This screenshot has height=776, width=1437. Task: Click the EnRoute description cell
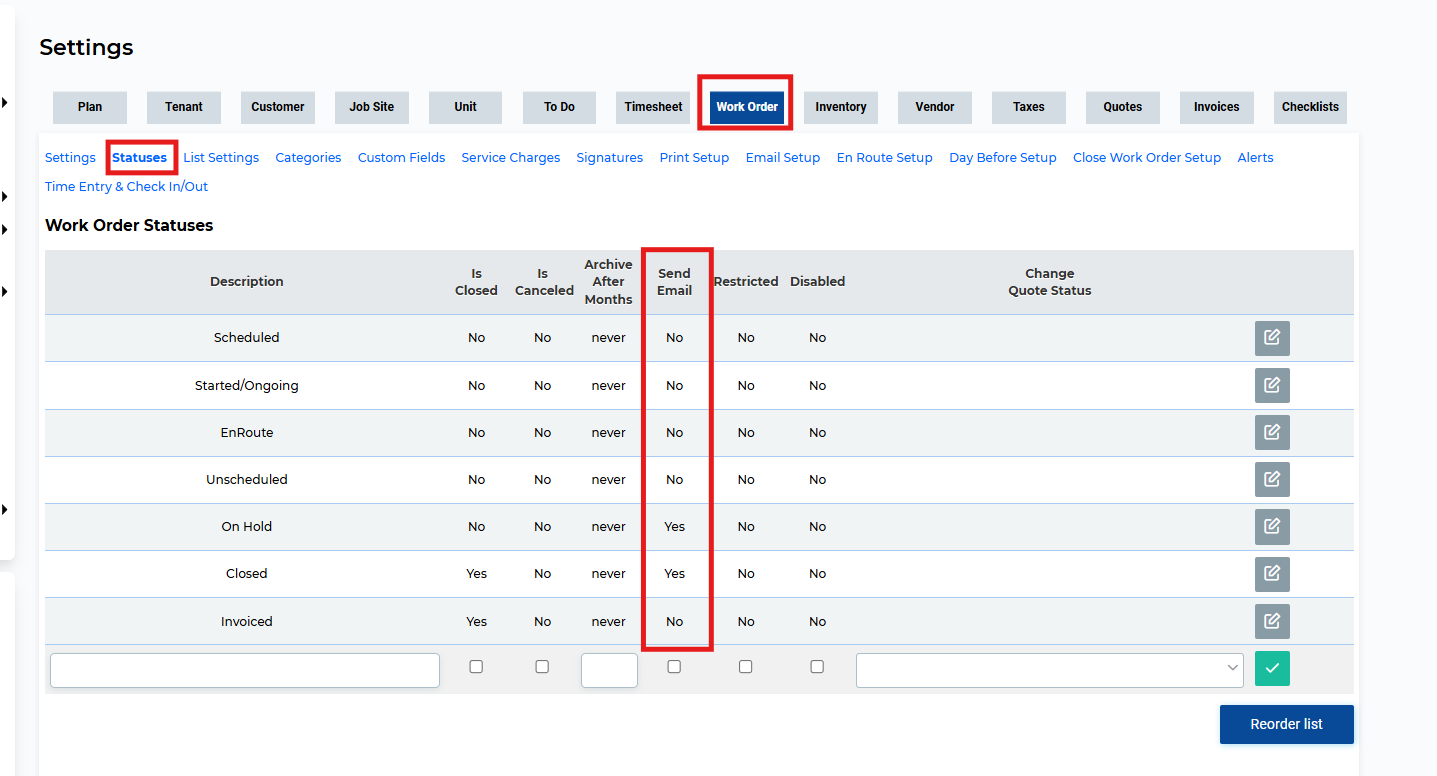pyautogui.click(x=247, y=432)
